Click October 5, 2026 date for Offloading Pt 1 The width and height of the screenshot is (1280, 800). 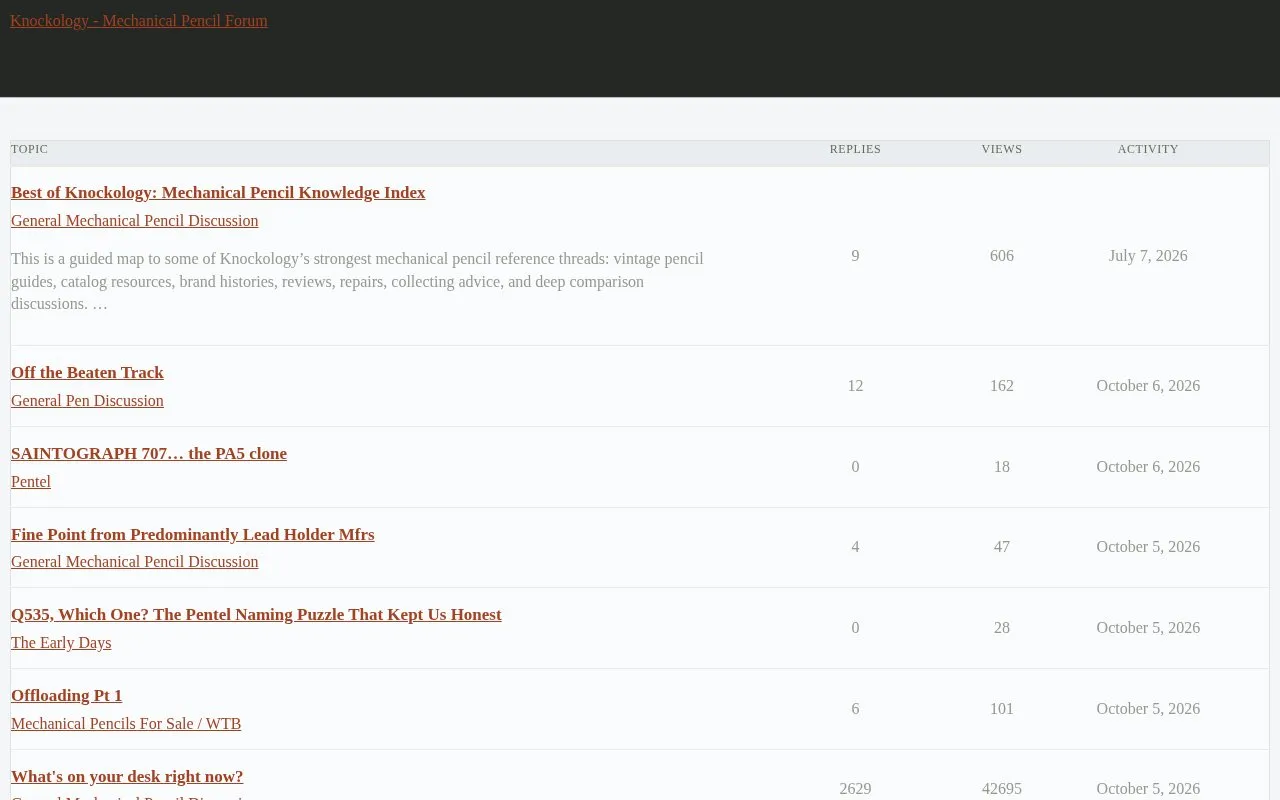[x=1148, y=709]
